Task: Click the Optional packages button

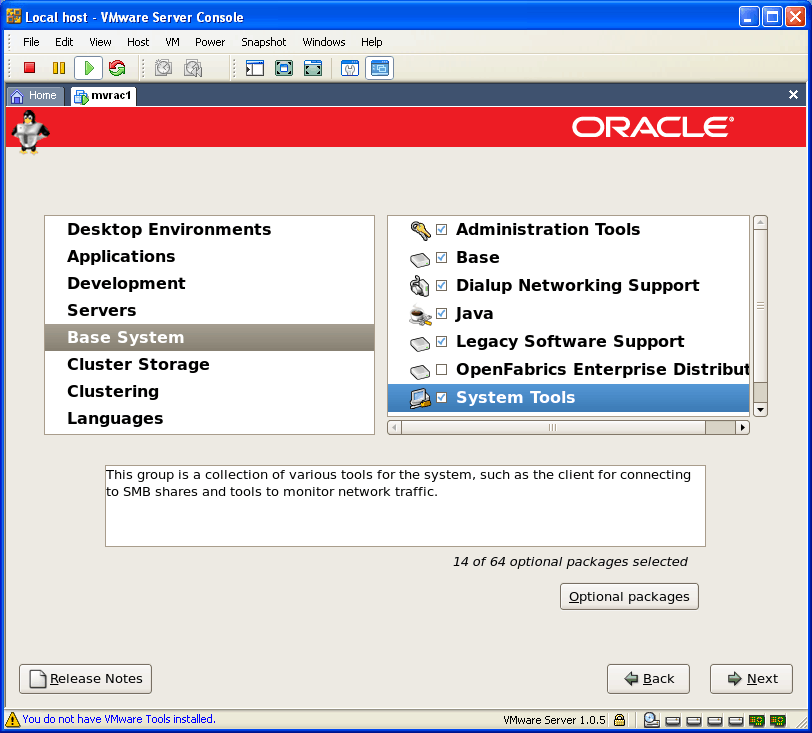Action: click(x=629, y=597)
